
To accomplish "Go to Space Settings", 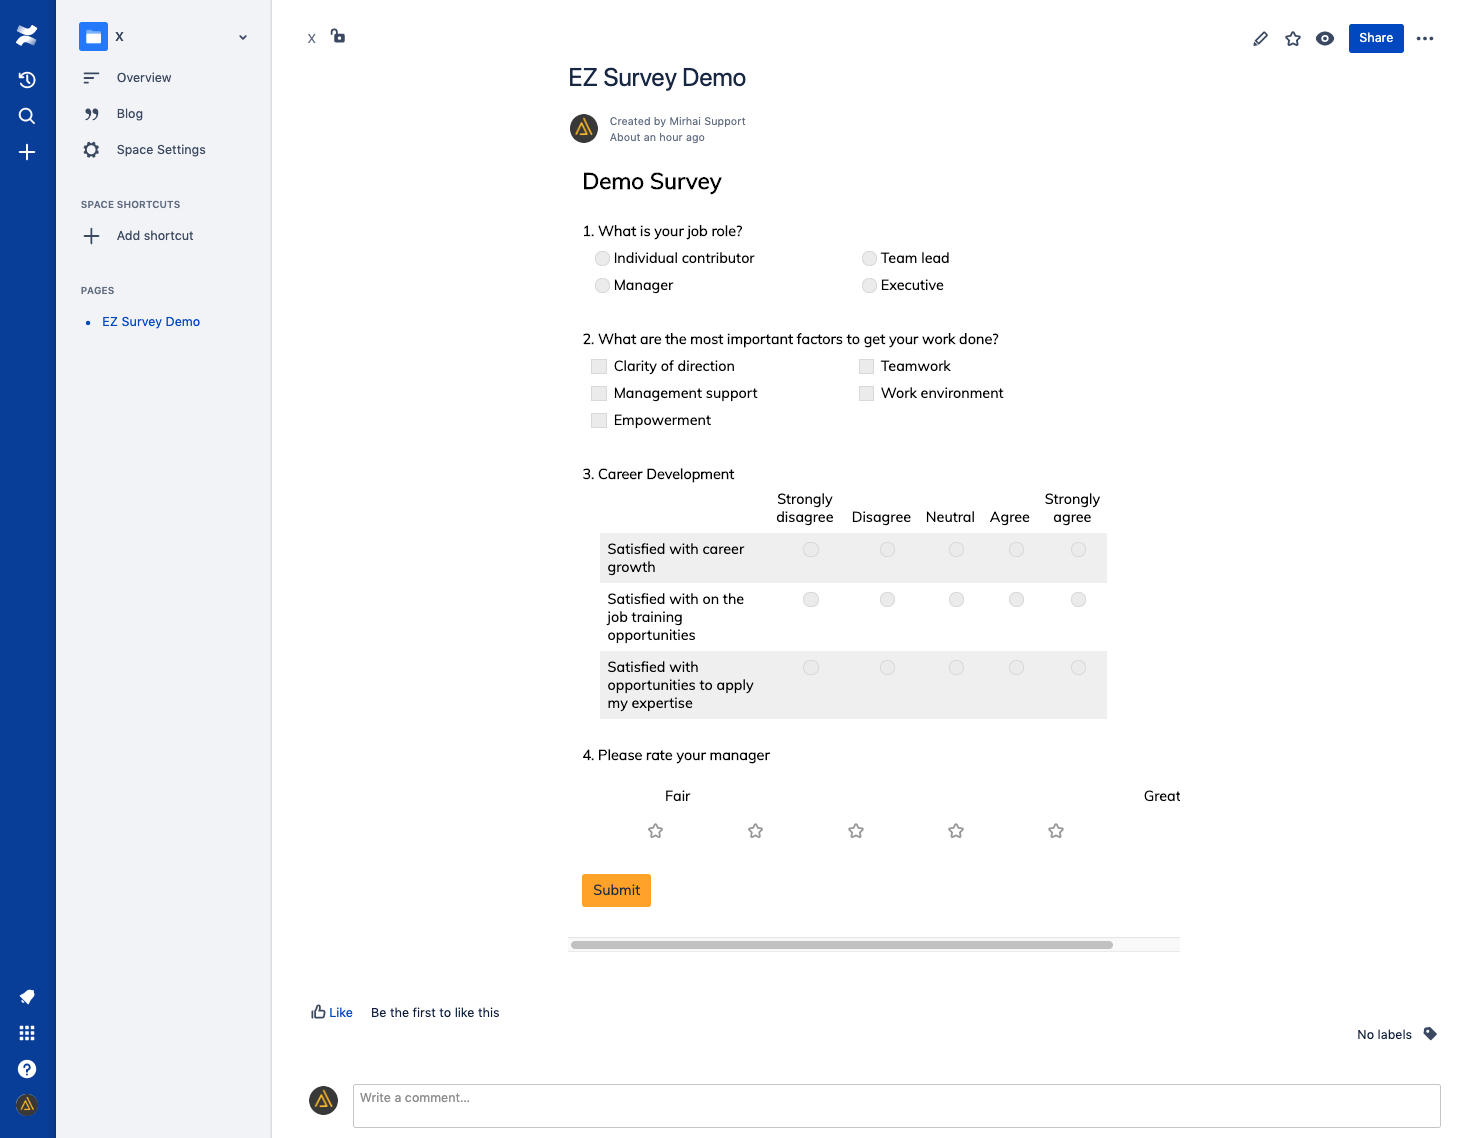I will (161, 150).
